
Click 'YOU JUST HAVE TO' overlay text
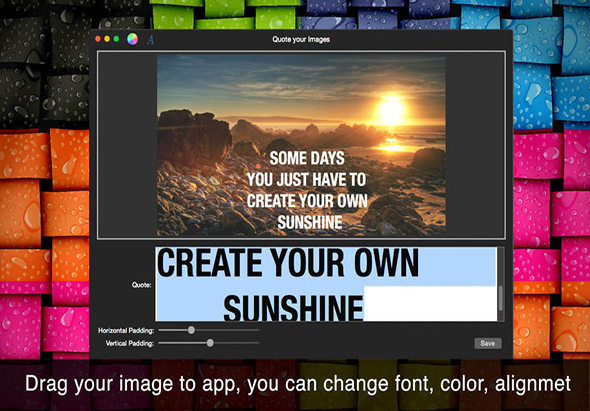(x=306, y=180)
